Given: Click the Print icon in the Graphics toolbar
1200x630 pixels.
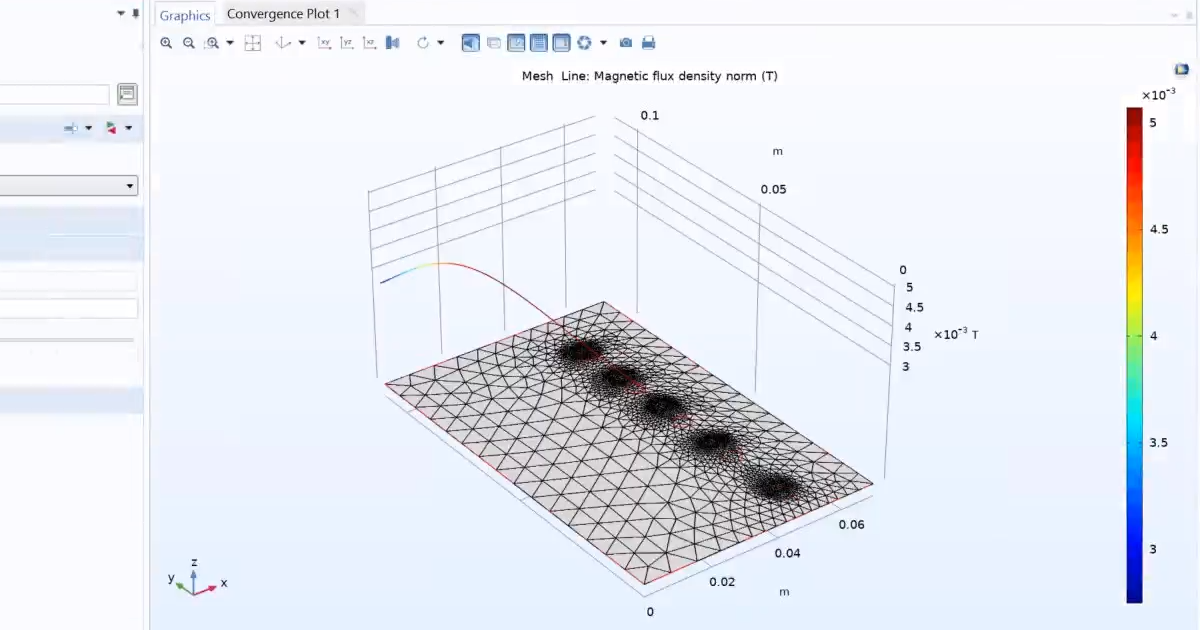Looking at the screenshot, I should tap(648, 42).
